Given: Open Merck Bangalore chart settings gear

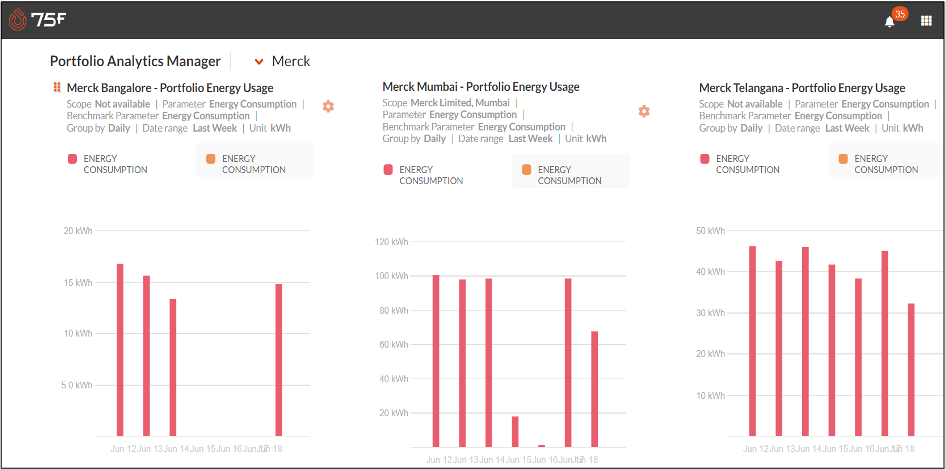Looking at the screenshot, I should click(x=328, y=106).
